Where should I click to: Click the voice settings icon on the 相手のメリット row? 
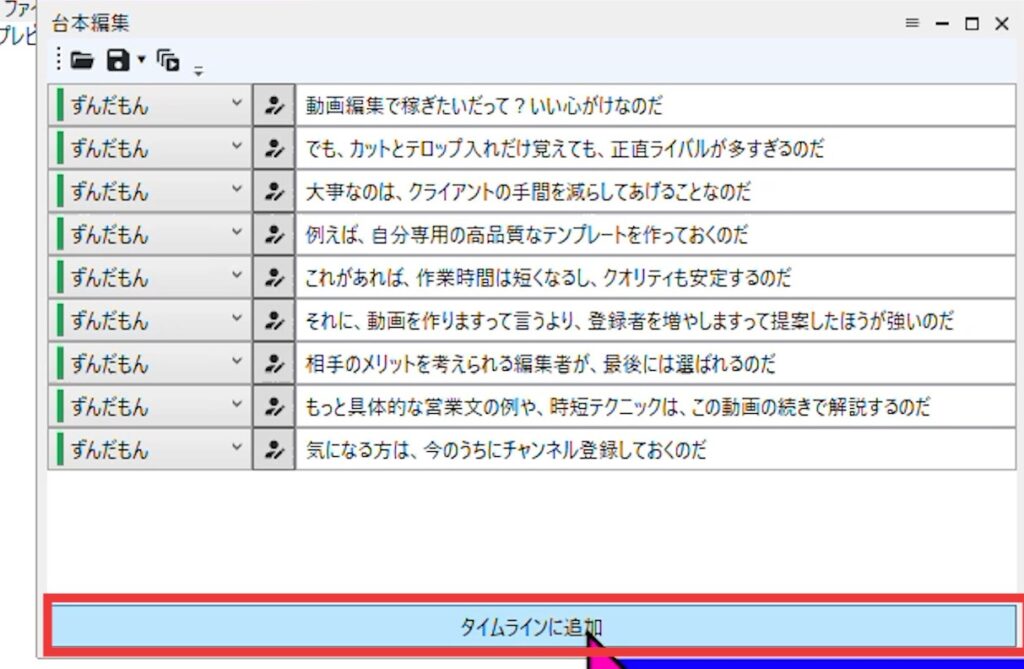pyautogui.click(x=273, y=364)
